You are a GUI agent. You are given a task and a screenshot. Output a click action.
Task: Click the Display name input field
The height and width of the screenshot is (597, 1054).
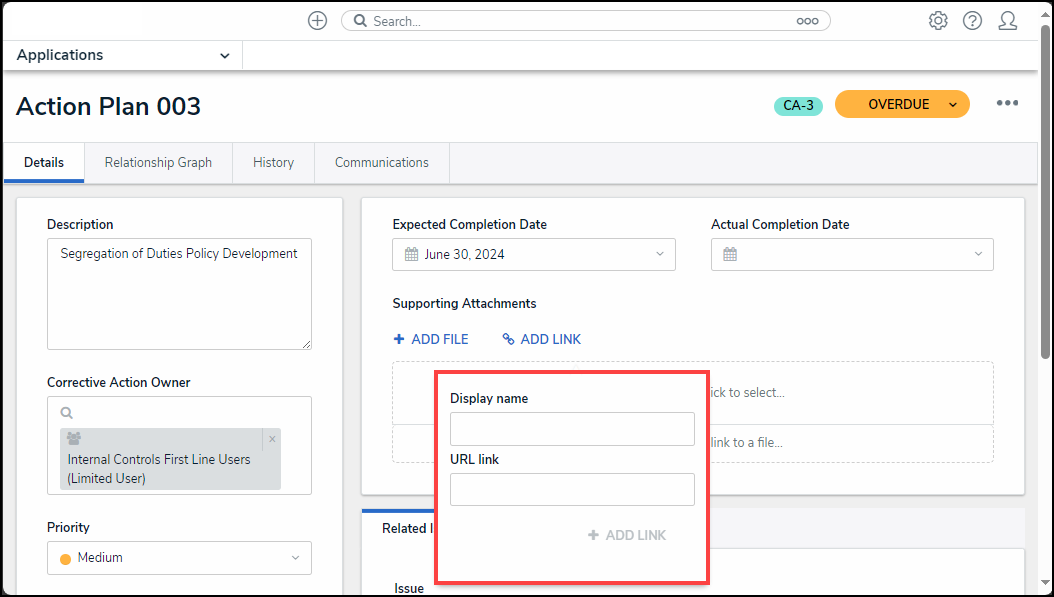click(x=572, y=429)
